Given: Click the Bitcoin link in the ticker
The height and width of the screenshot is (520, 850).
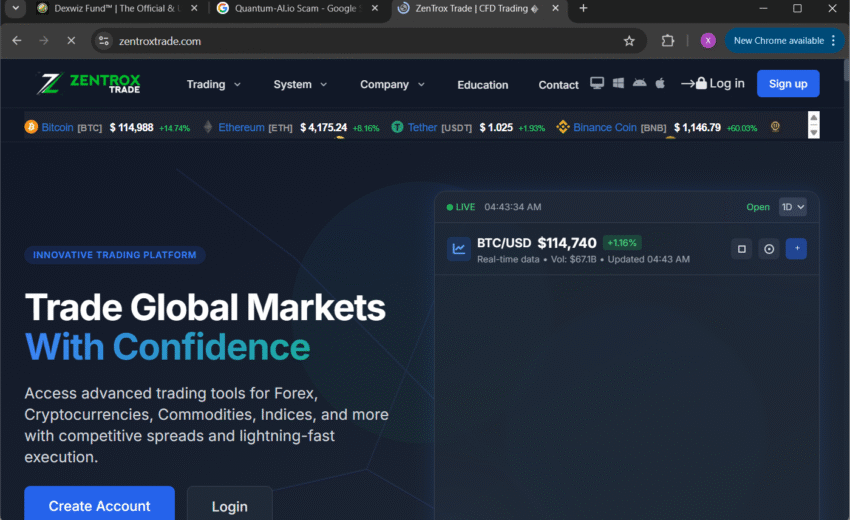Looking at the screenshot, I should tap(57, 127).
